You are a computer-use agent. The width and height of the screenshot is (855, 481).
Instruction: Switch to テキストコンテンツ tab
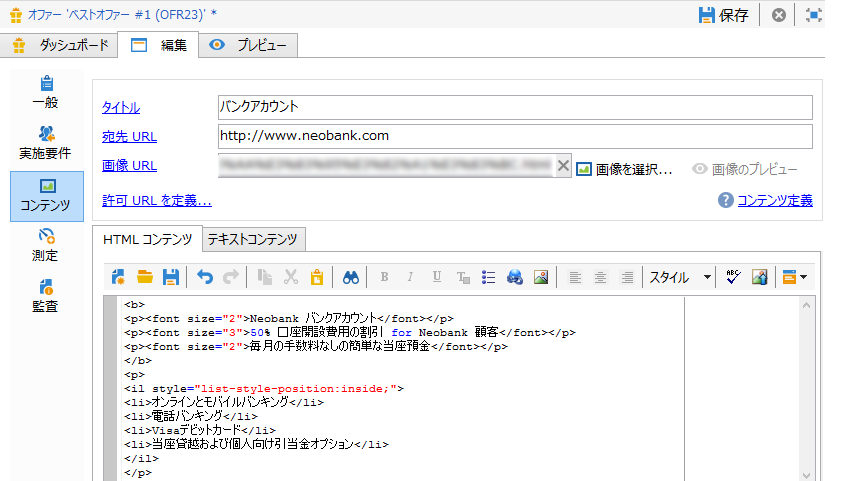coord(252,239)
